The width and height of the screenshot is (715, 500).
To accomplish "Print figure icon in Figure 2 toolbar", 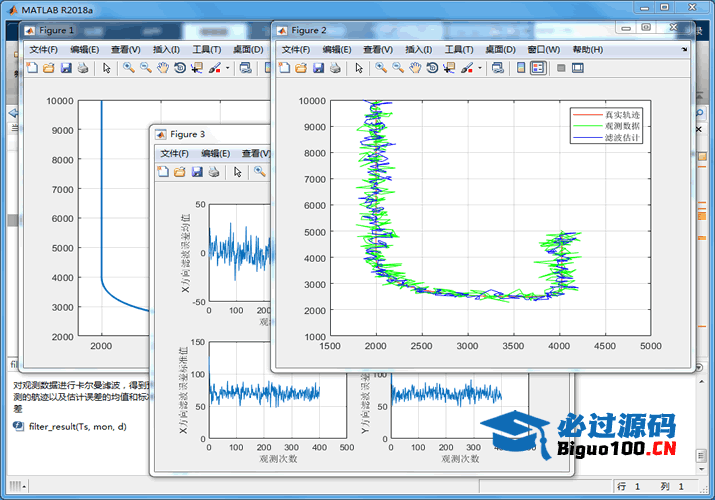I will pyautogui.click(x=335, y=68).
